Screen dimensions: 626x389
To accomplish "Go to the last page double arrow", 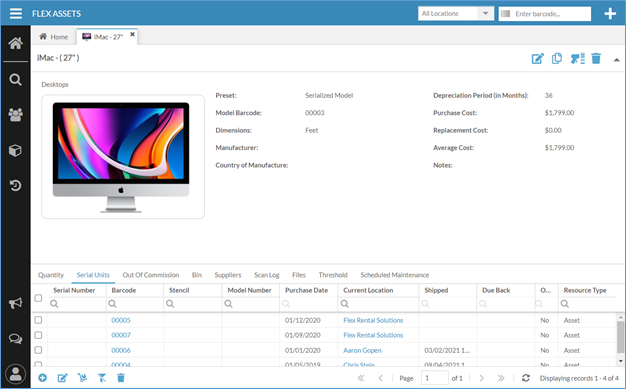I will click(x=501, y=378).
